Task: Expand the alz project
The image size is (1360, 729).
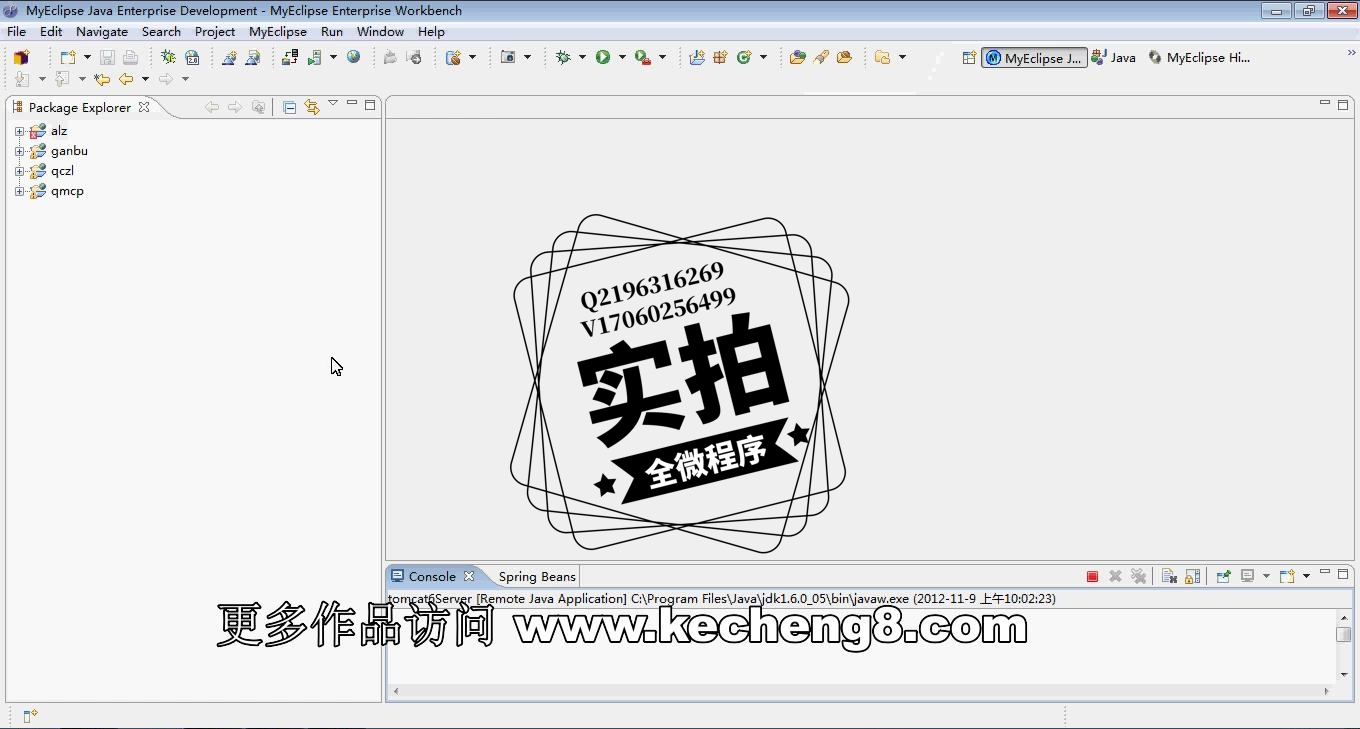Action: [19, 131]
